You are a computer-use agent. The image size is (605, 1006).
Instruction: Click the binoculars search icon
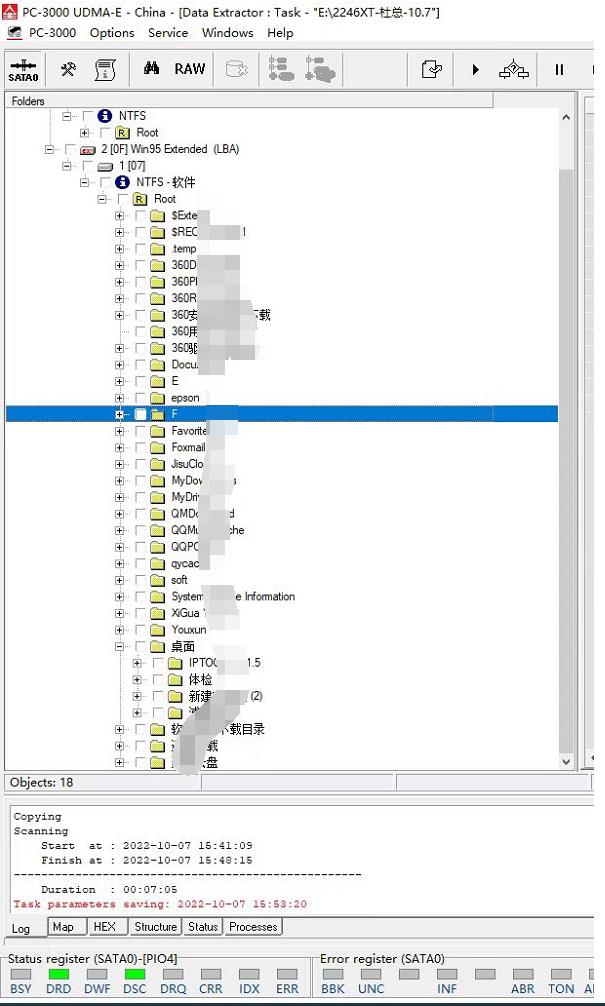coord(151,69)
